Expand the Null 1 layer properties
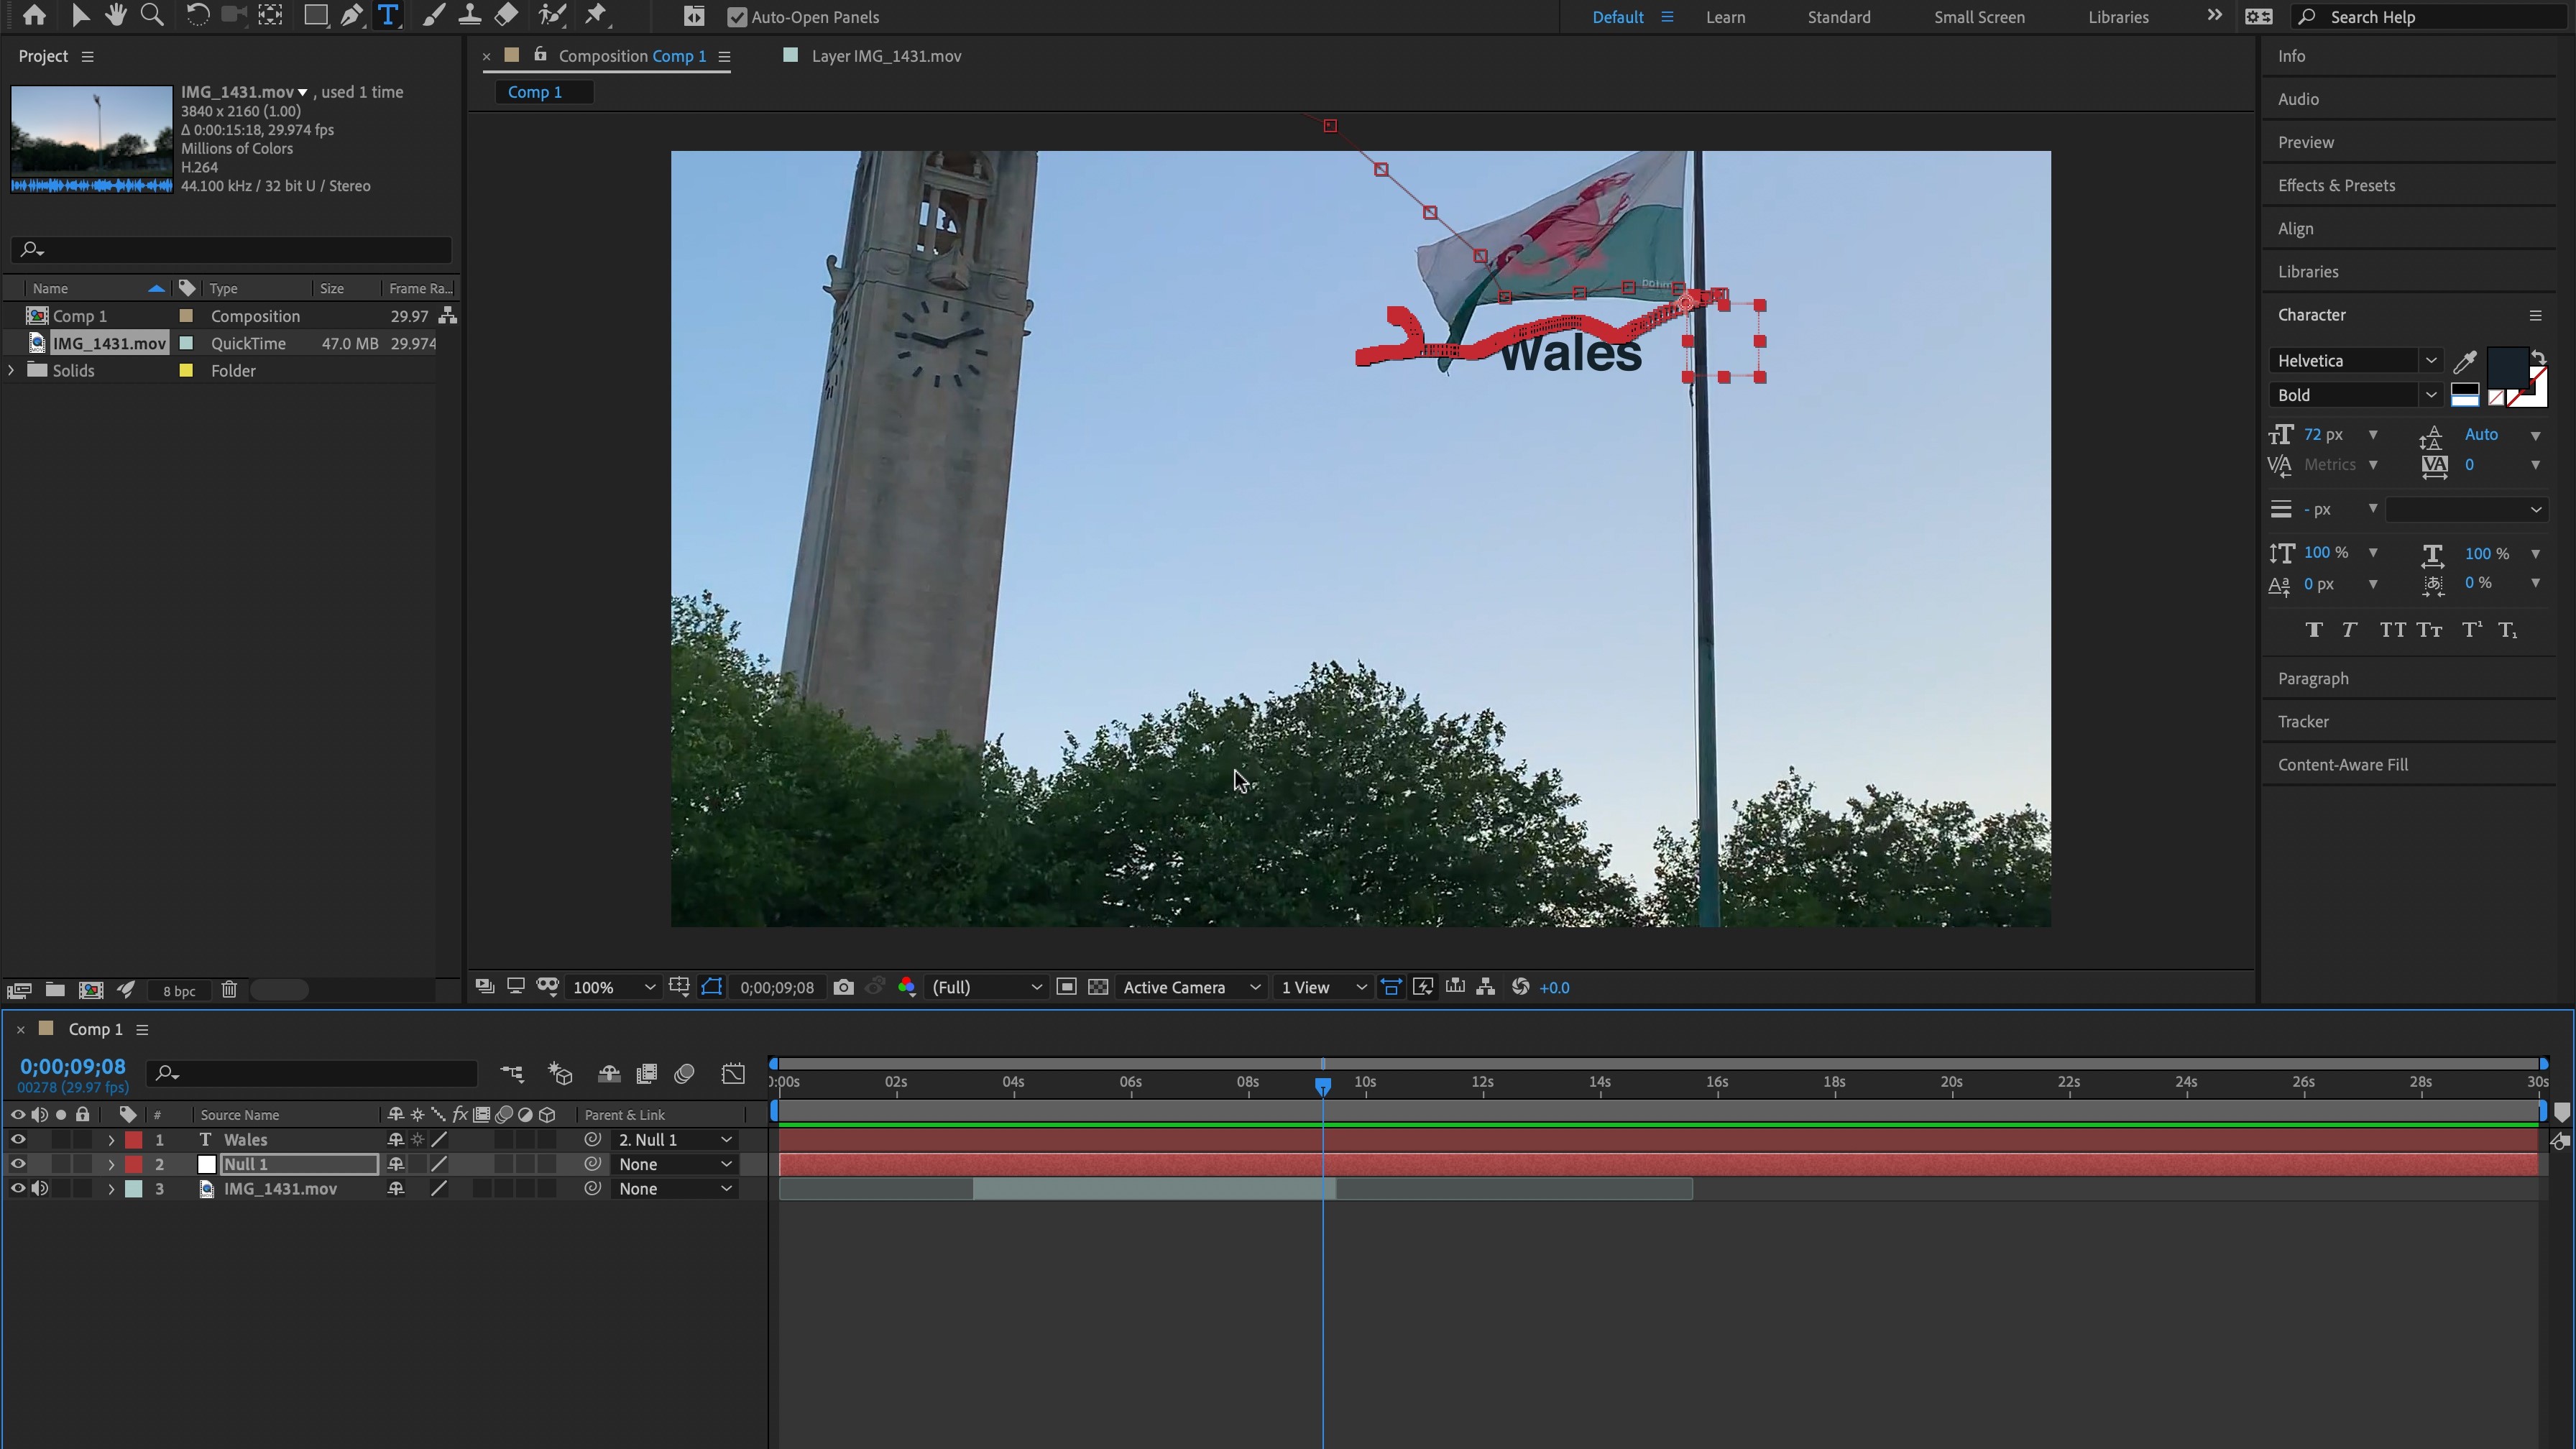Viewport: 2576px width, 1449px height. (x=110, y=1162)
